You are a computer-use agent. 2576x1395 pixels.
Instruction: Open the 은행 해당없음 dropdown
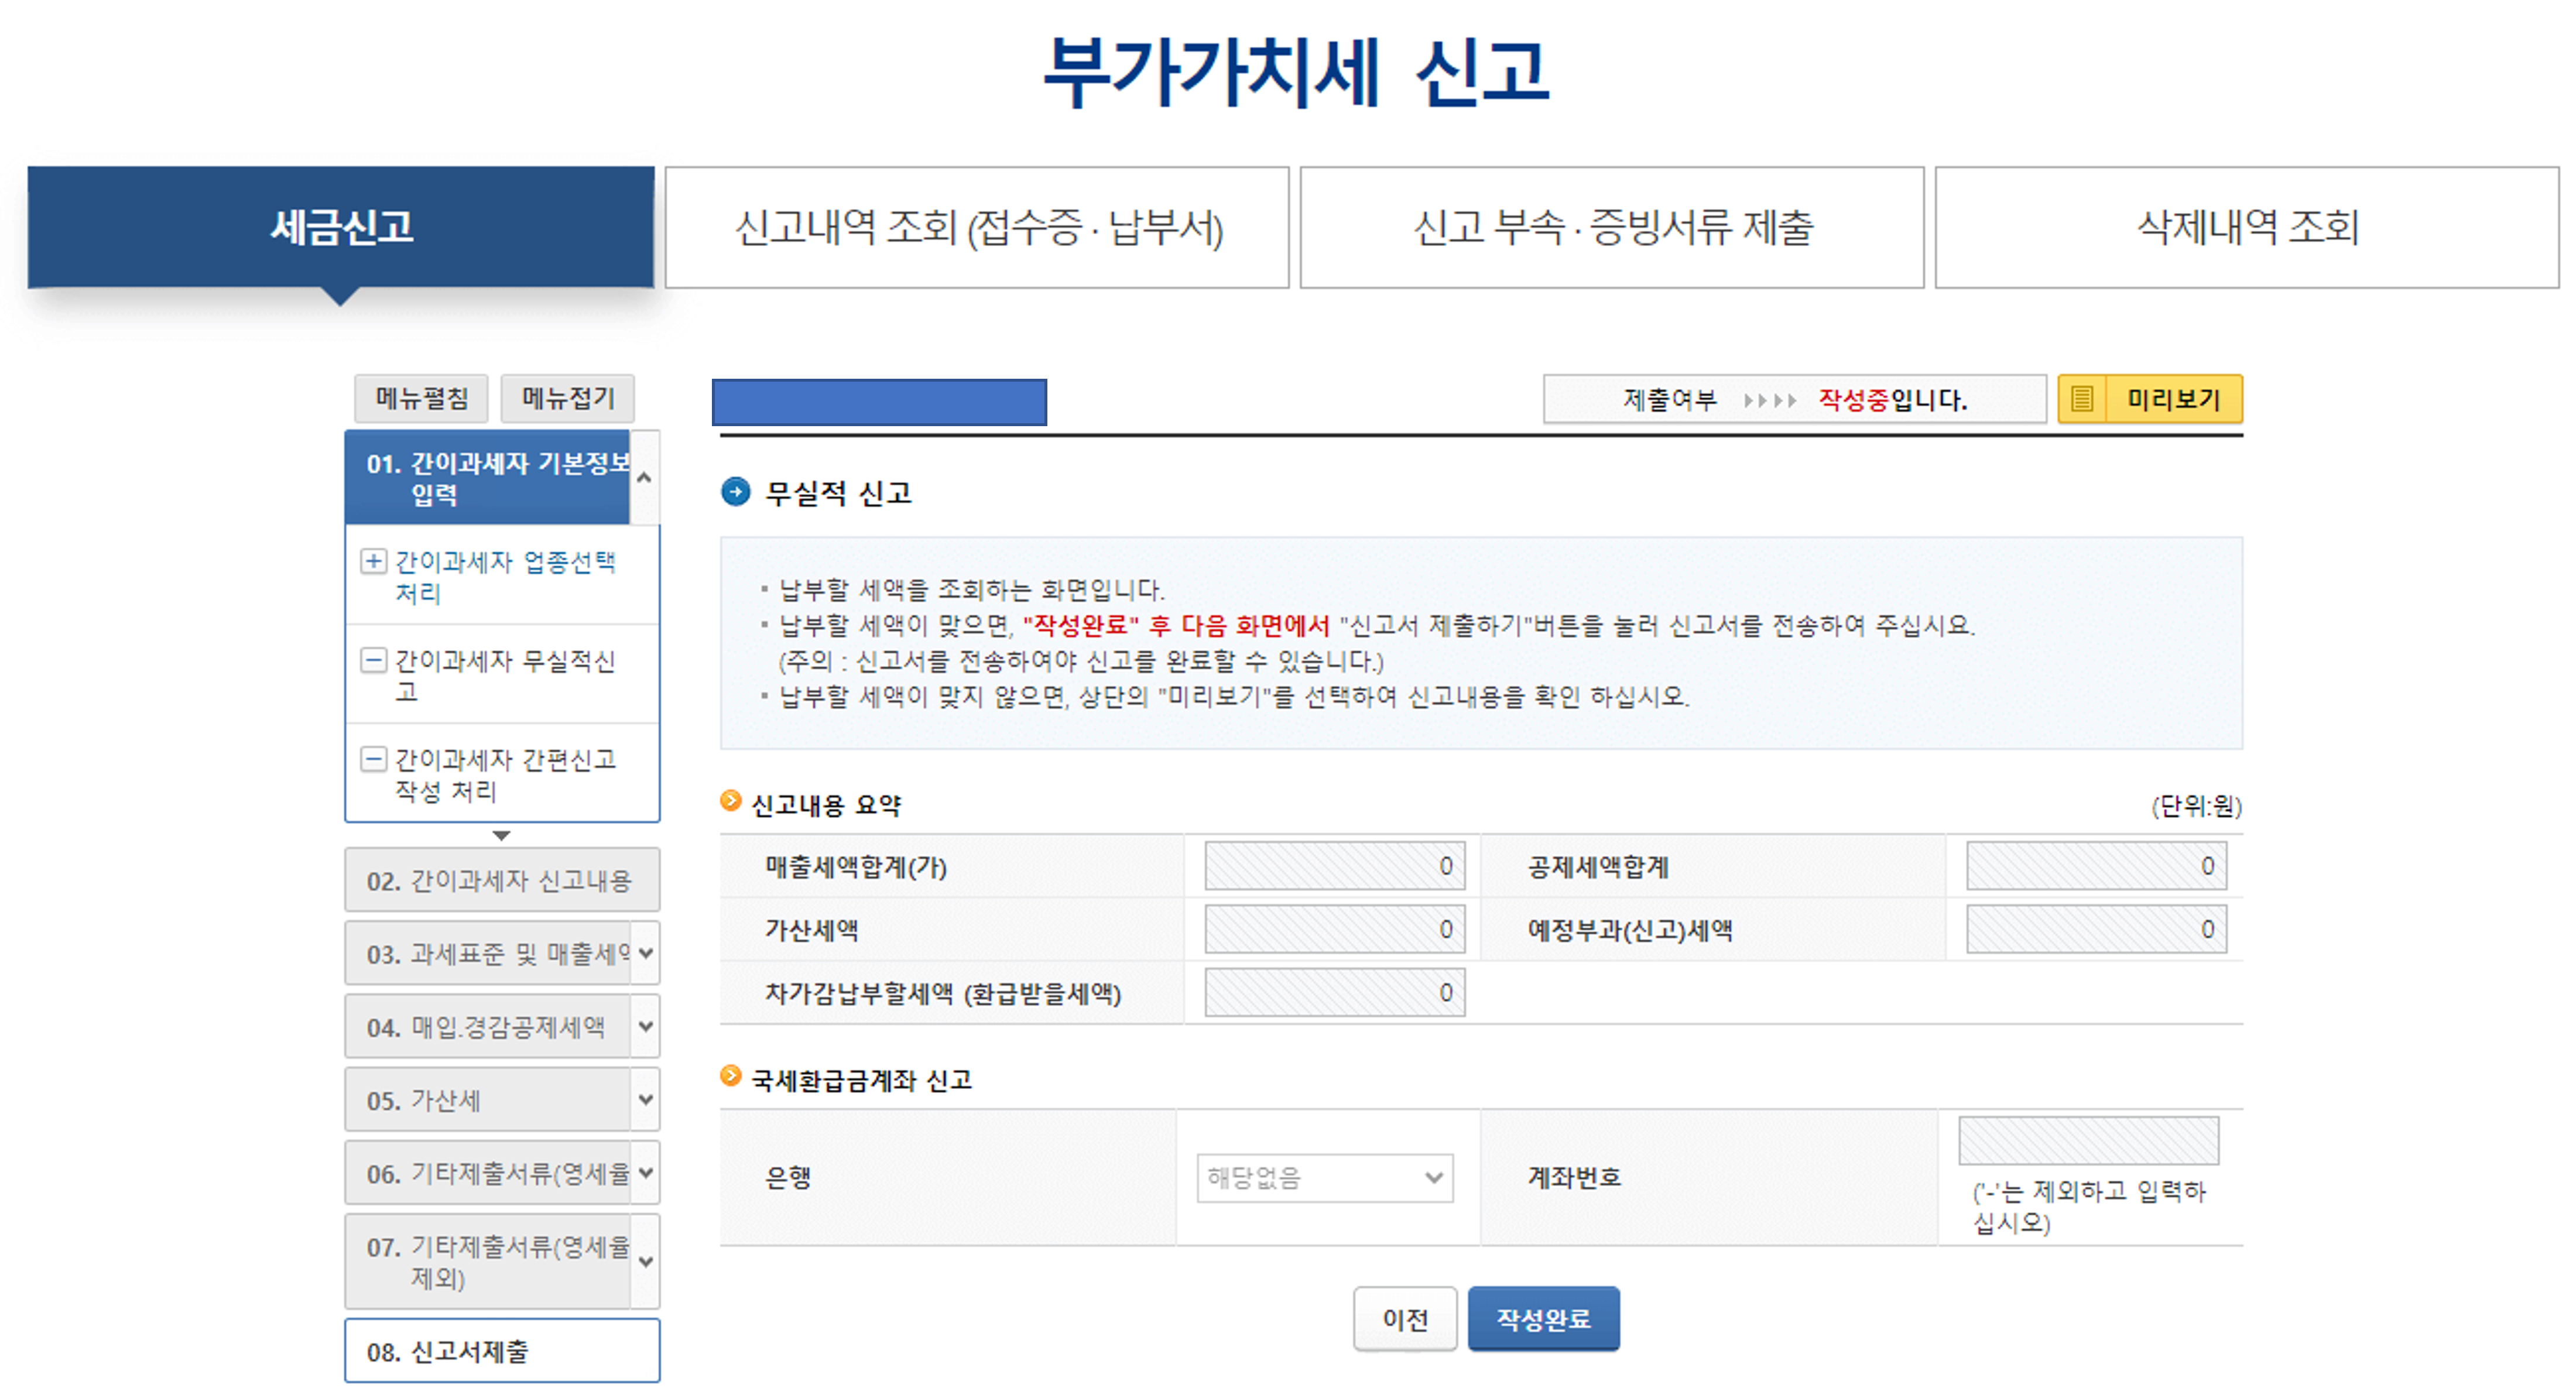(x=1325, y=1177)
